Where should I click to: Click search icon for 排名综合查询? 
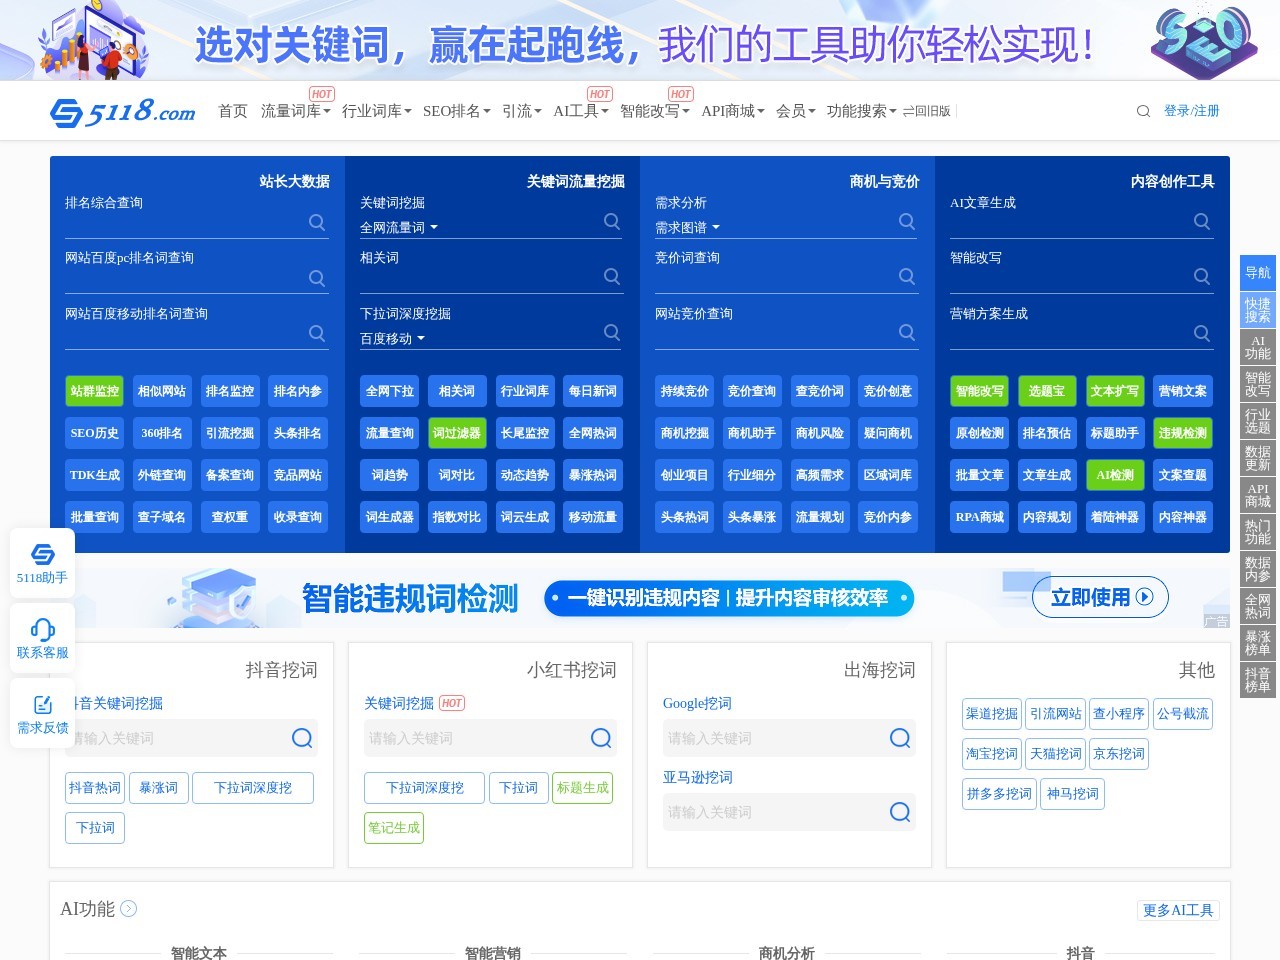(317, 222)
